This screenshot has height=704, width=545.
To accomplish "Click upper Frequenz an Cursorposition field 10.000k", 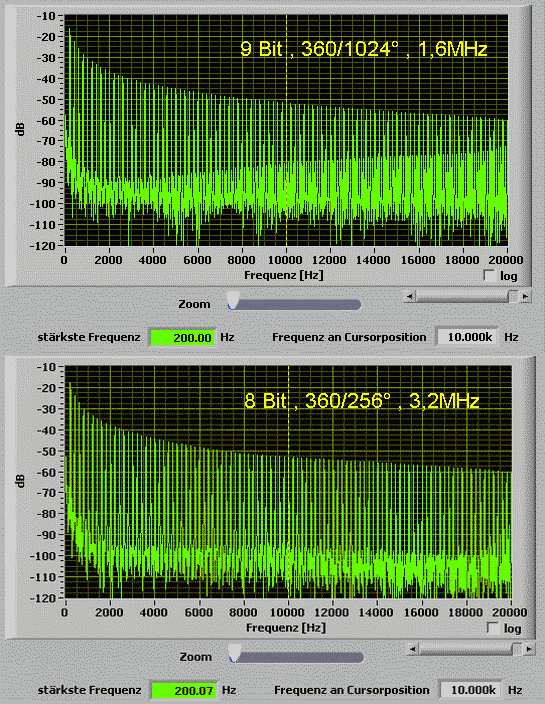I will point(467,337).
